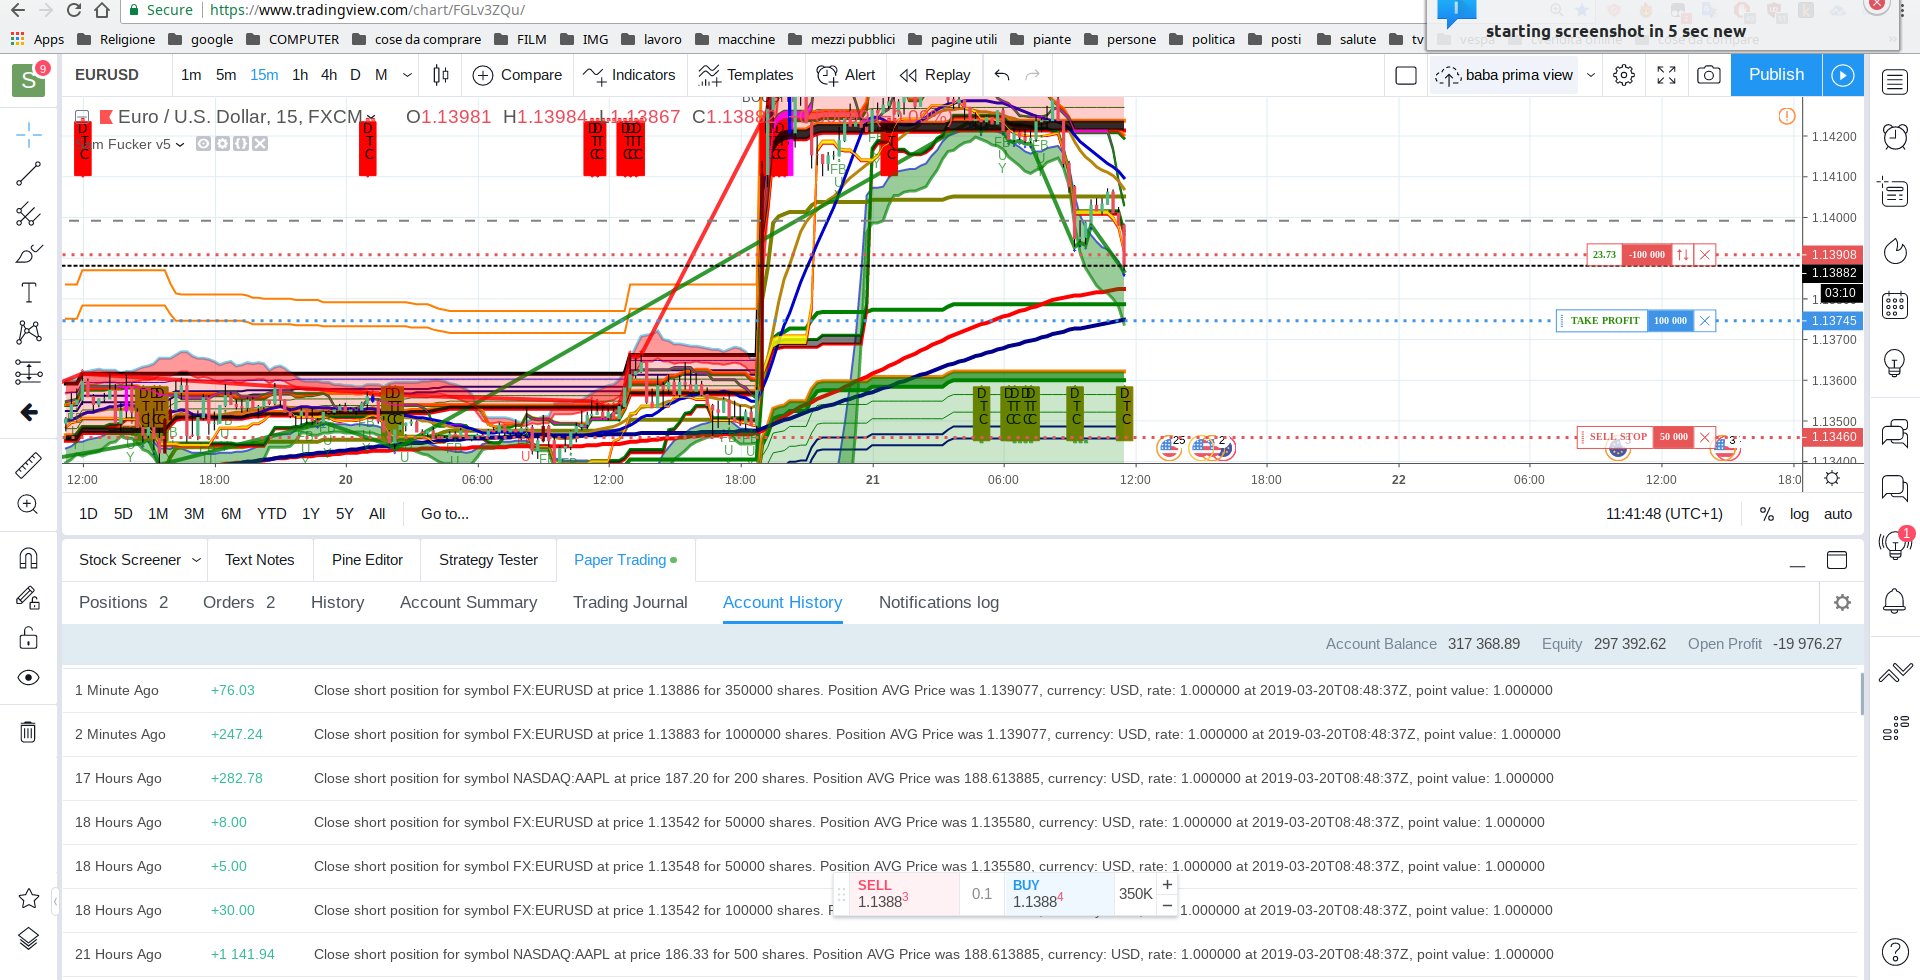Close the TAKE PROFIT order line

click(x=1705, y=321)
